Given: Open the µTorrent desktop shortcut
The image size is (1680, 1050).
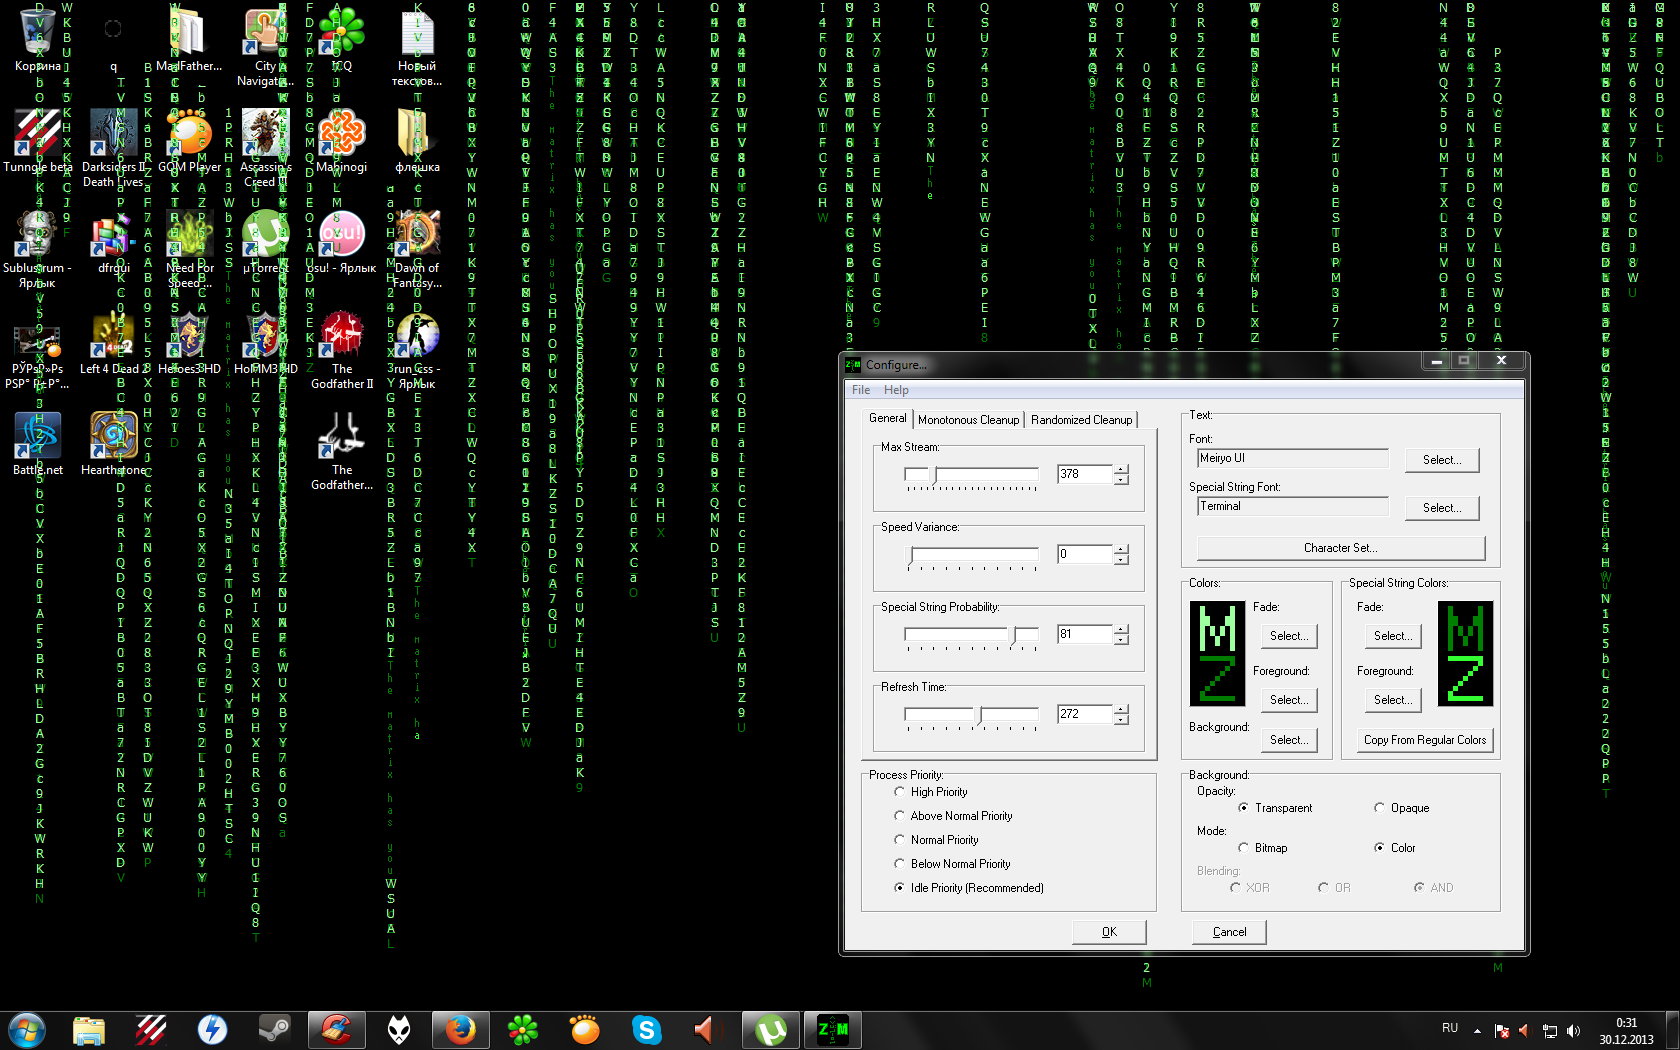Looking at the screenshot, I should pyautogui.click(x=265, y=235).
